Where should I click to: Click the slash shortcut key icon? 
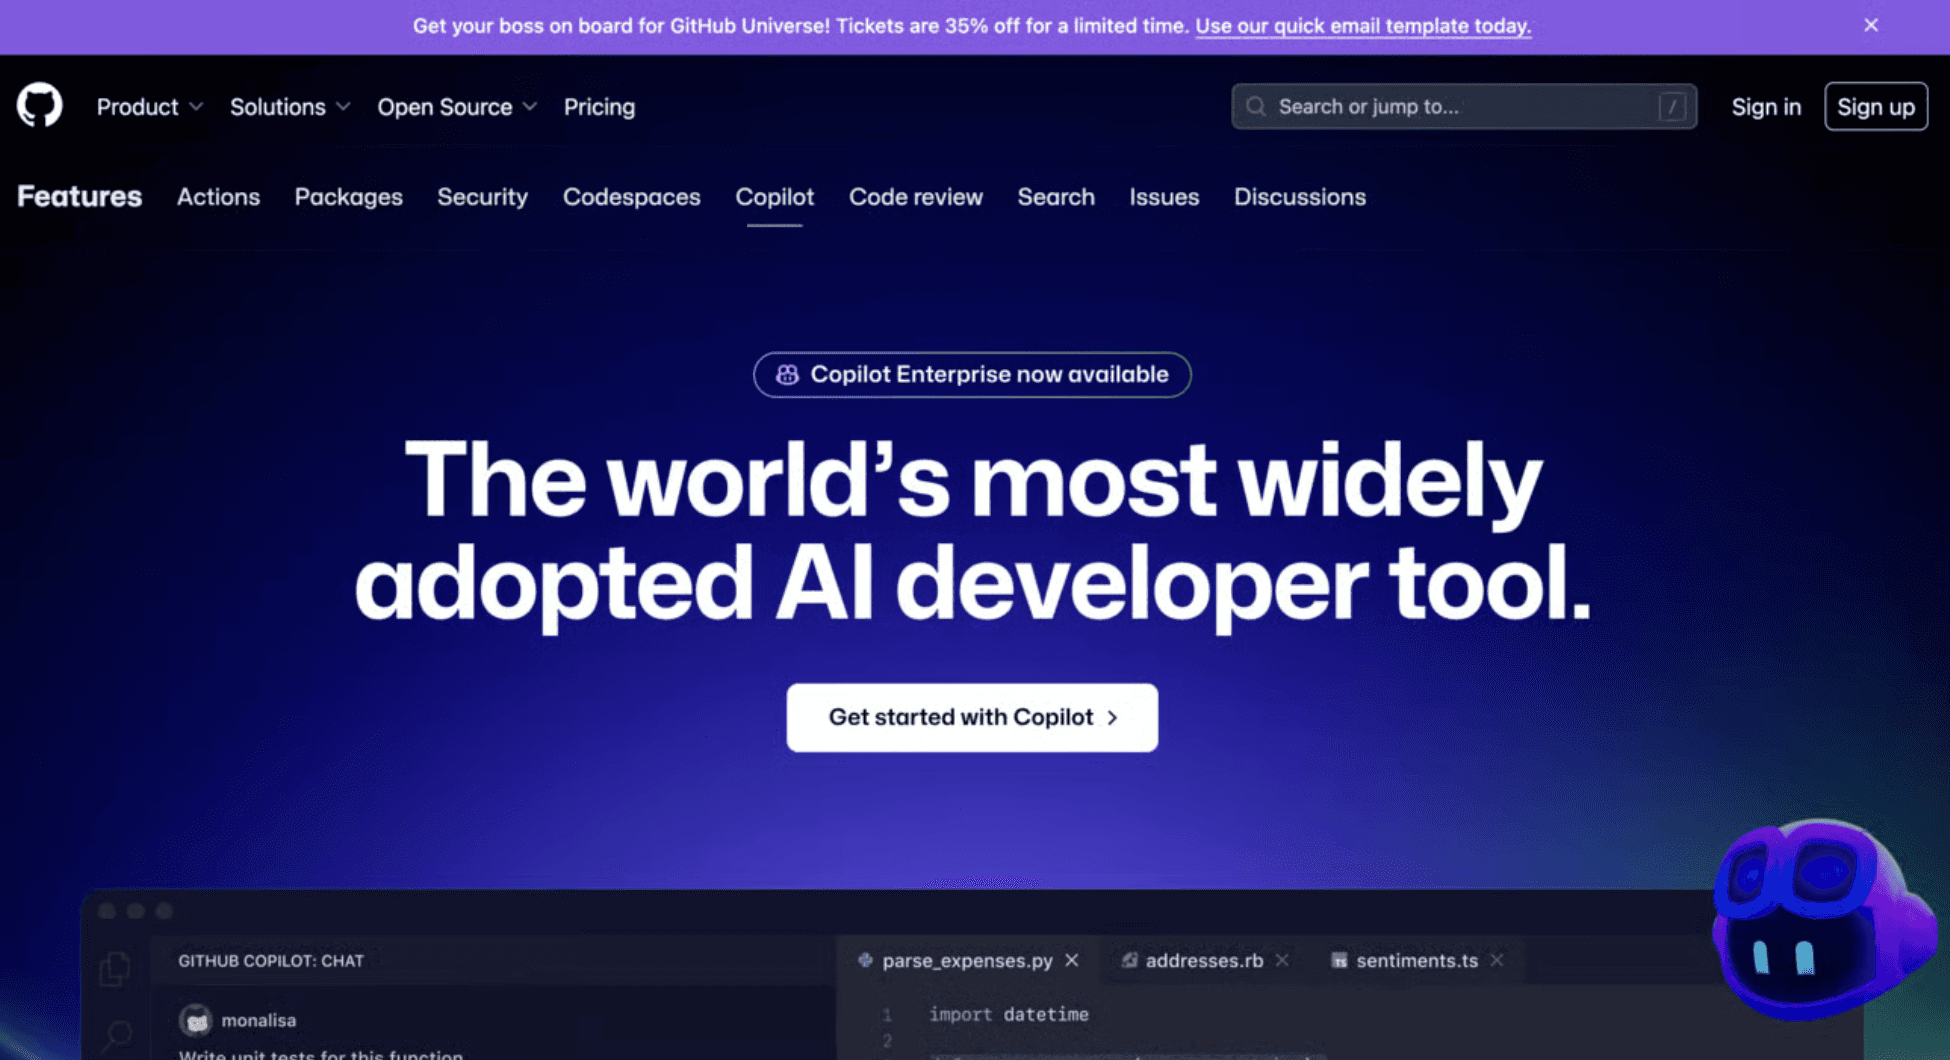click(x=1672, y=107)
